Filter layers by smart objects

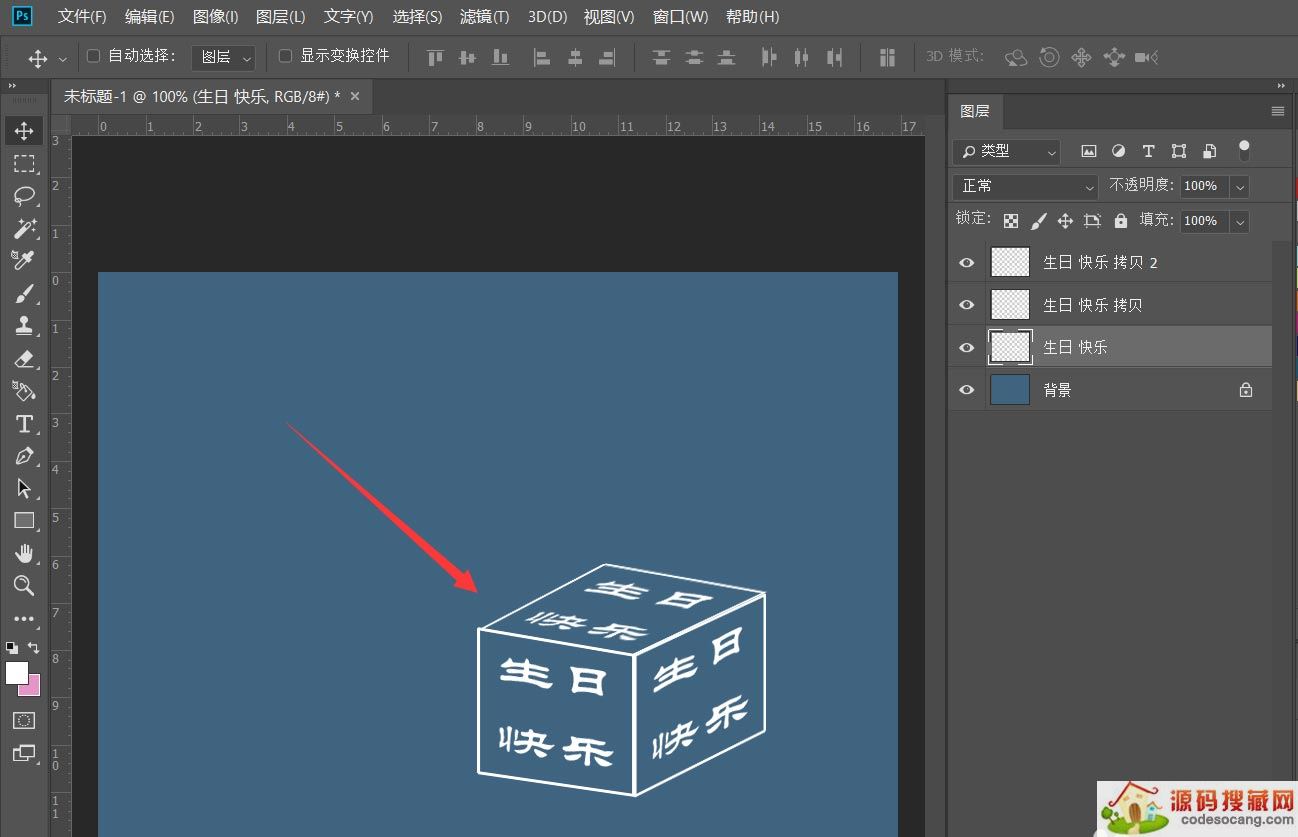1209,151
